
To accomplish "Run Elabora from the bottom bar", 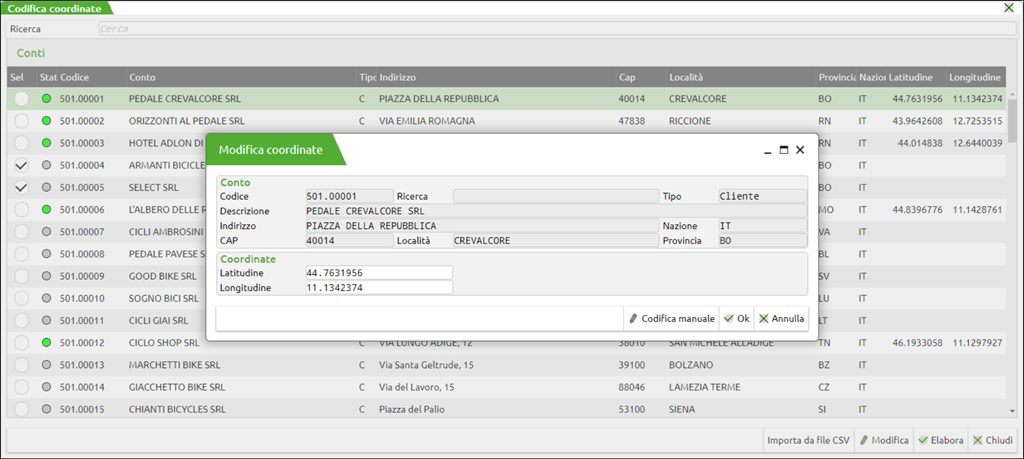I will pos(940,440).
